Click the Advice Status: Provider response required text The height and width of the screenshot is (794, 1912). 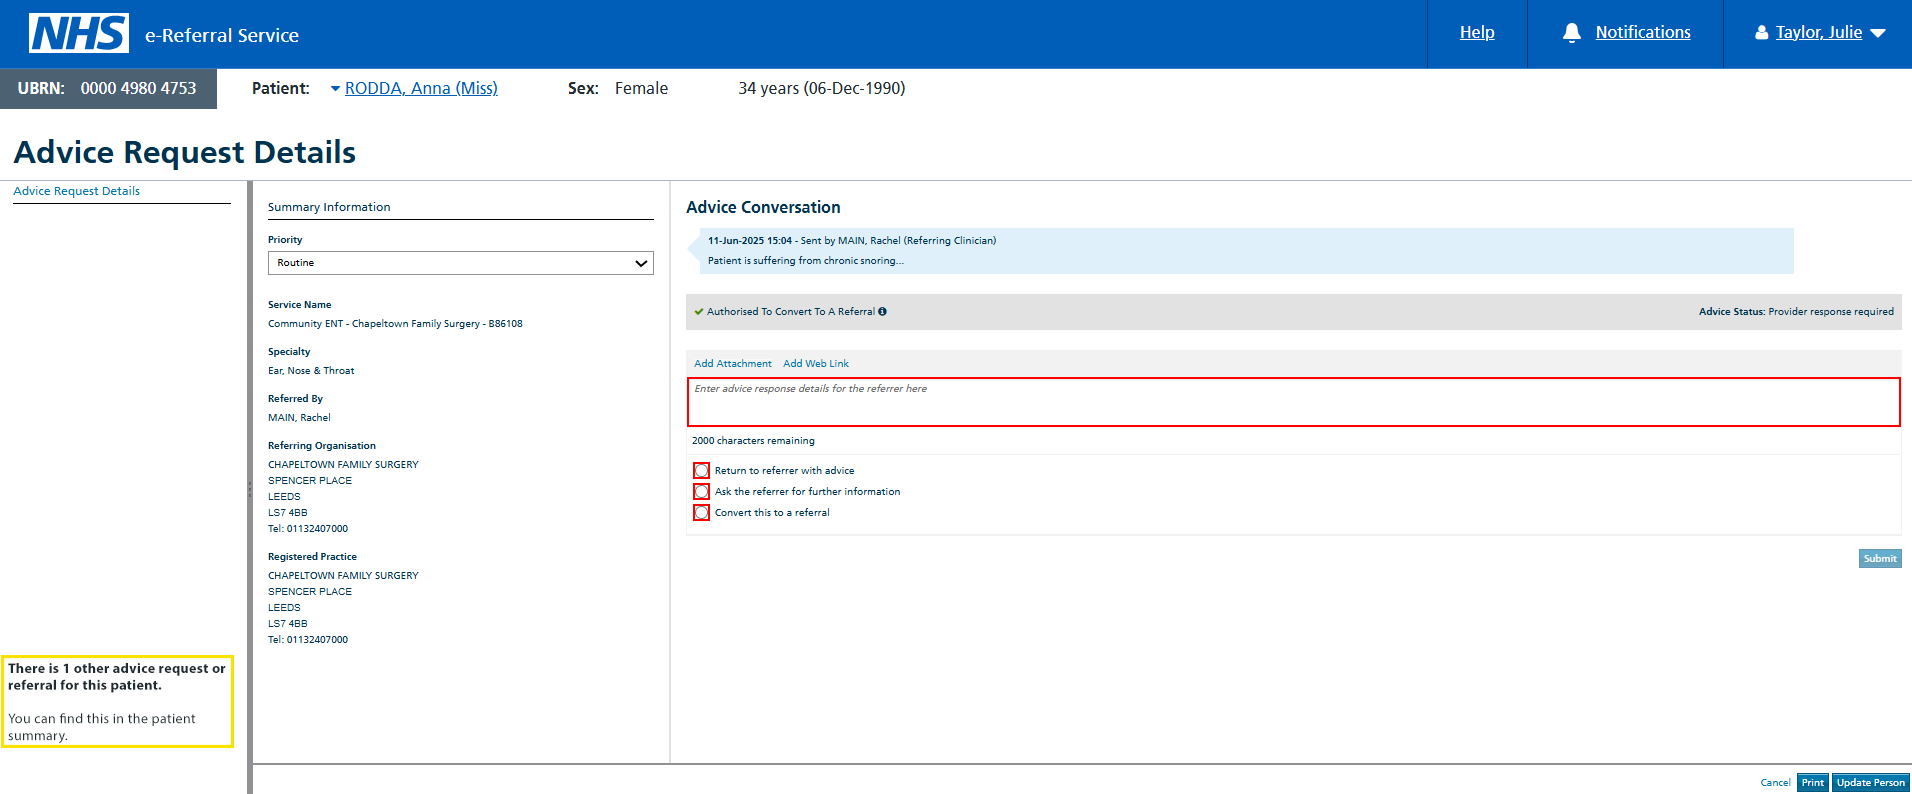1796,312
